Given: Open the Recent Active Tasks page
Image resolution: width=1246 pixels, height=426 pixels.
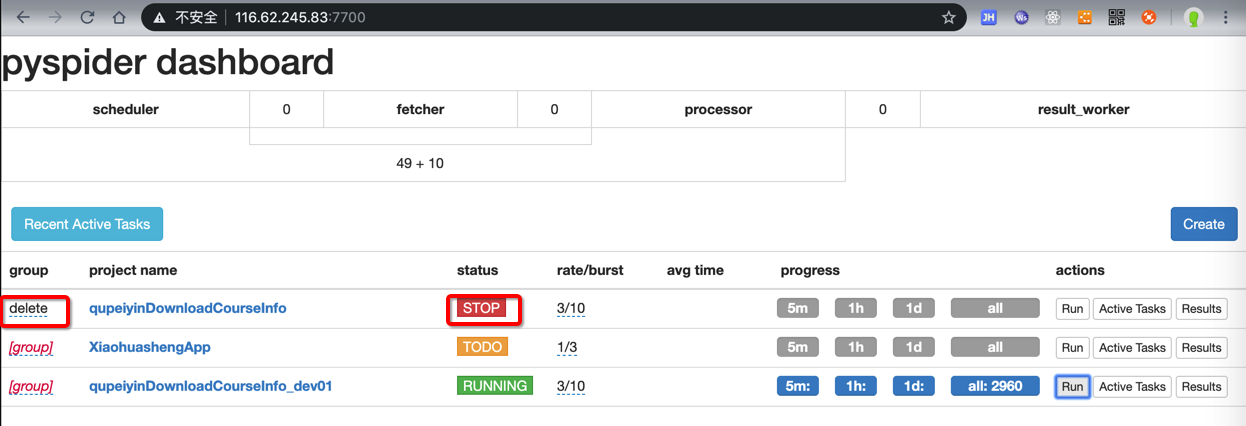Looking at the screenshot, I should tap(87, 224).
